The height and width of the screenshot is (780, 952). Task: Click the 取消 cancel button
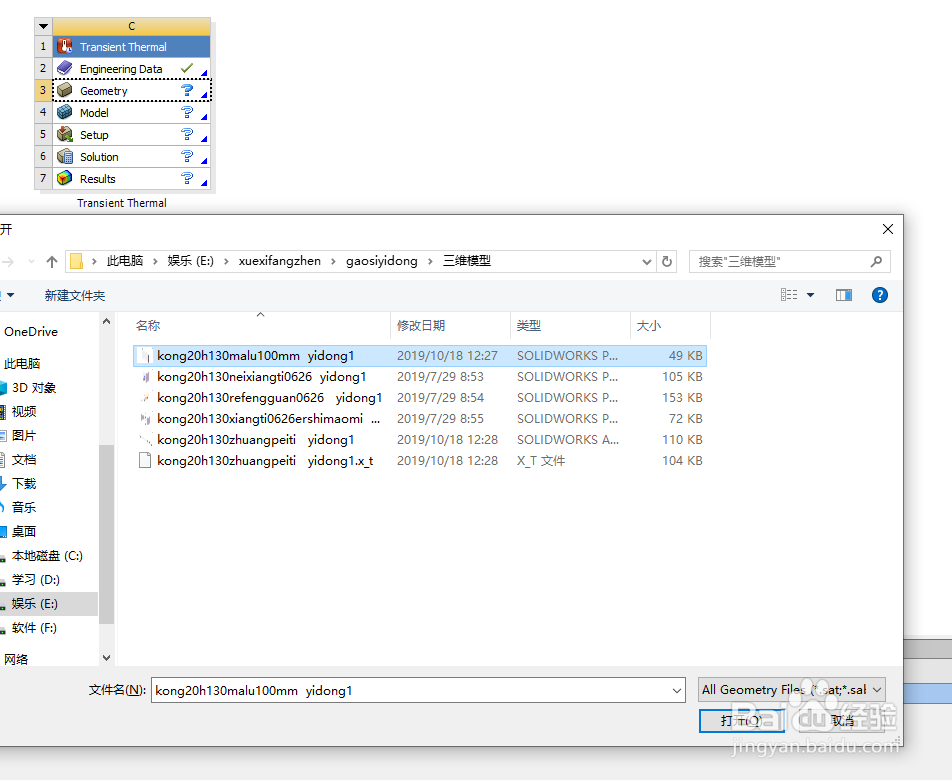pos(843,721)
